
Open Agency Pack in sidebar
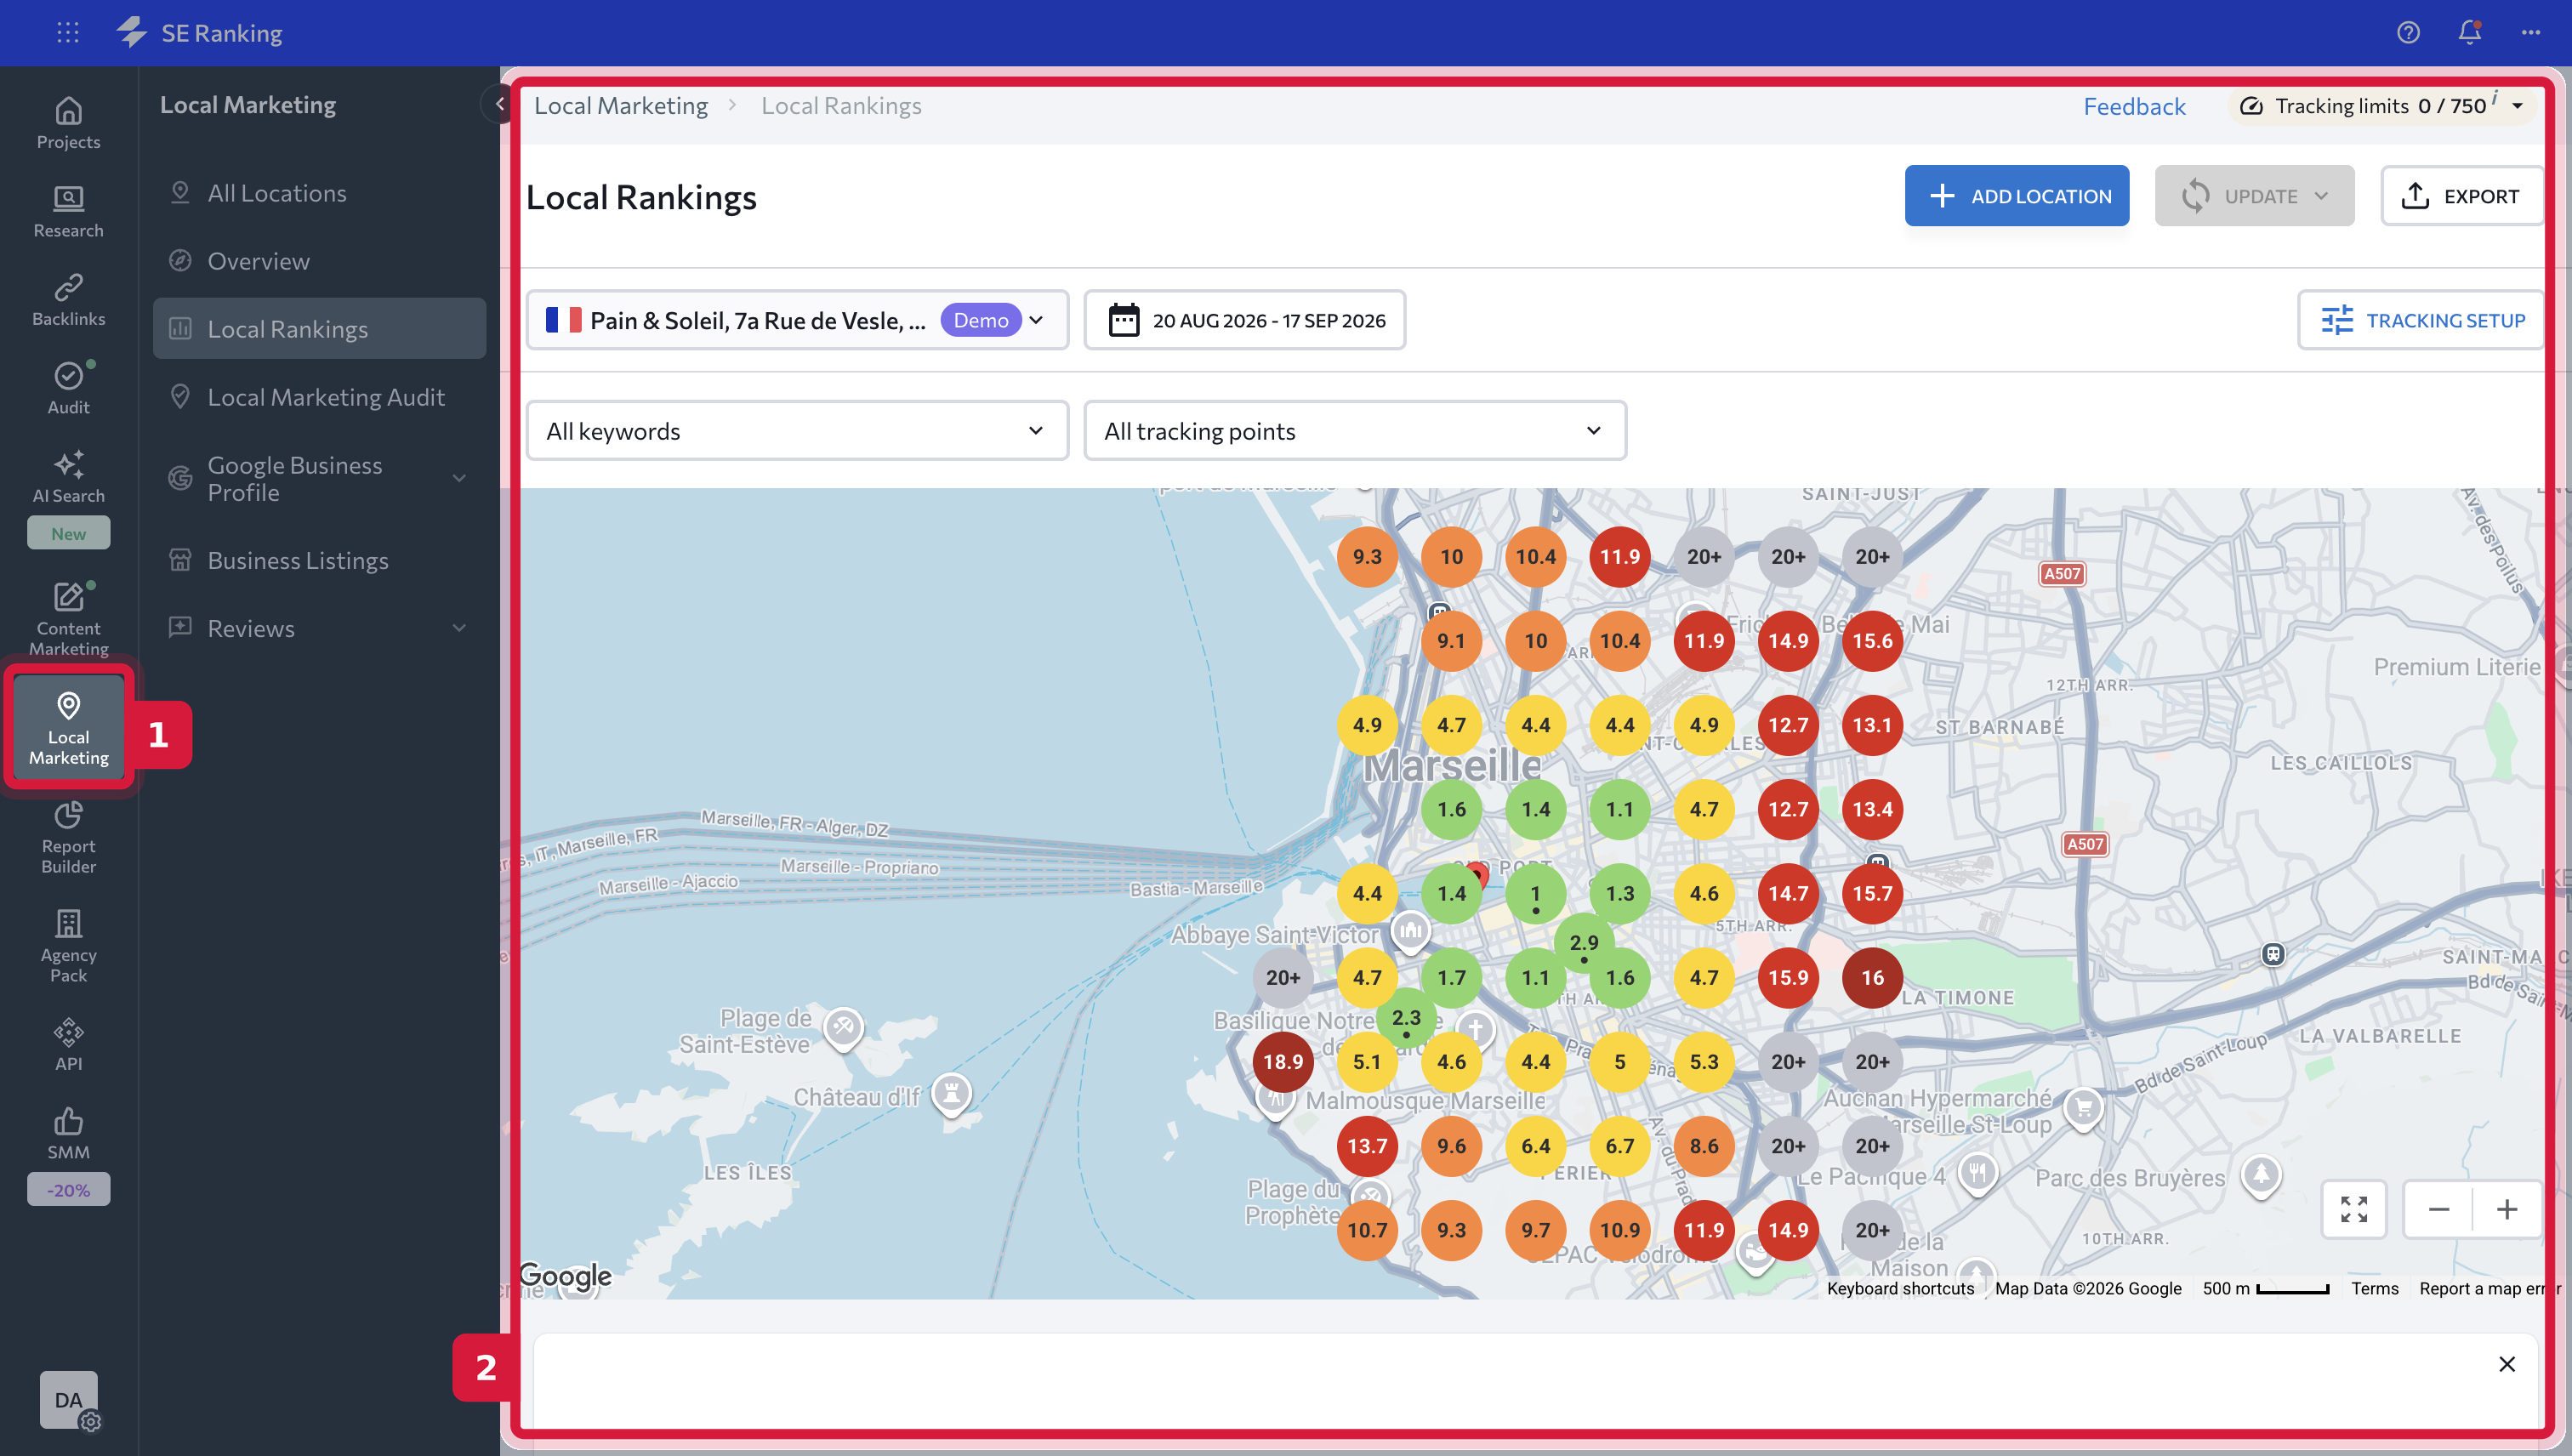pyautogui.click(x=68, y=946)
